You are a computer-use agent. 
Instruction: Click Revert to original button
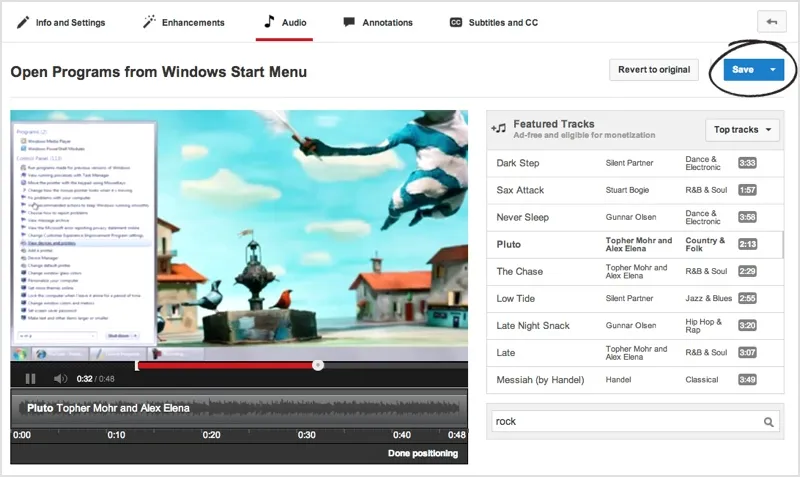654,69
